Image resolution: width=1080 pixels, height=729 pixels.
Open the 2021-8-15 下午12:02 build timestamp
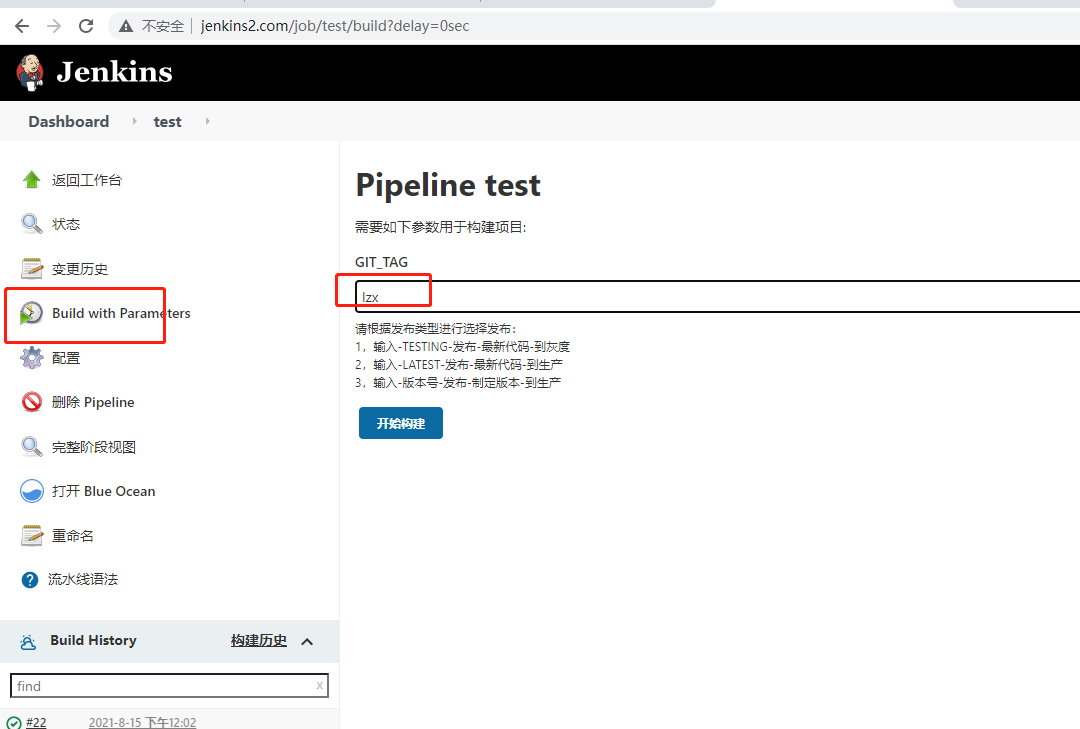pyautogui.click(x=143, y=722)
